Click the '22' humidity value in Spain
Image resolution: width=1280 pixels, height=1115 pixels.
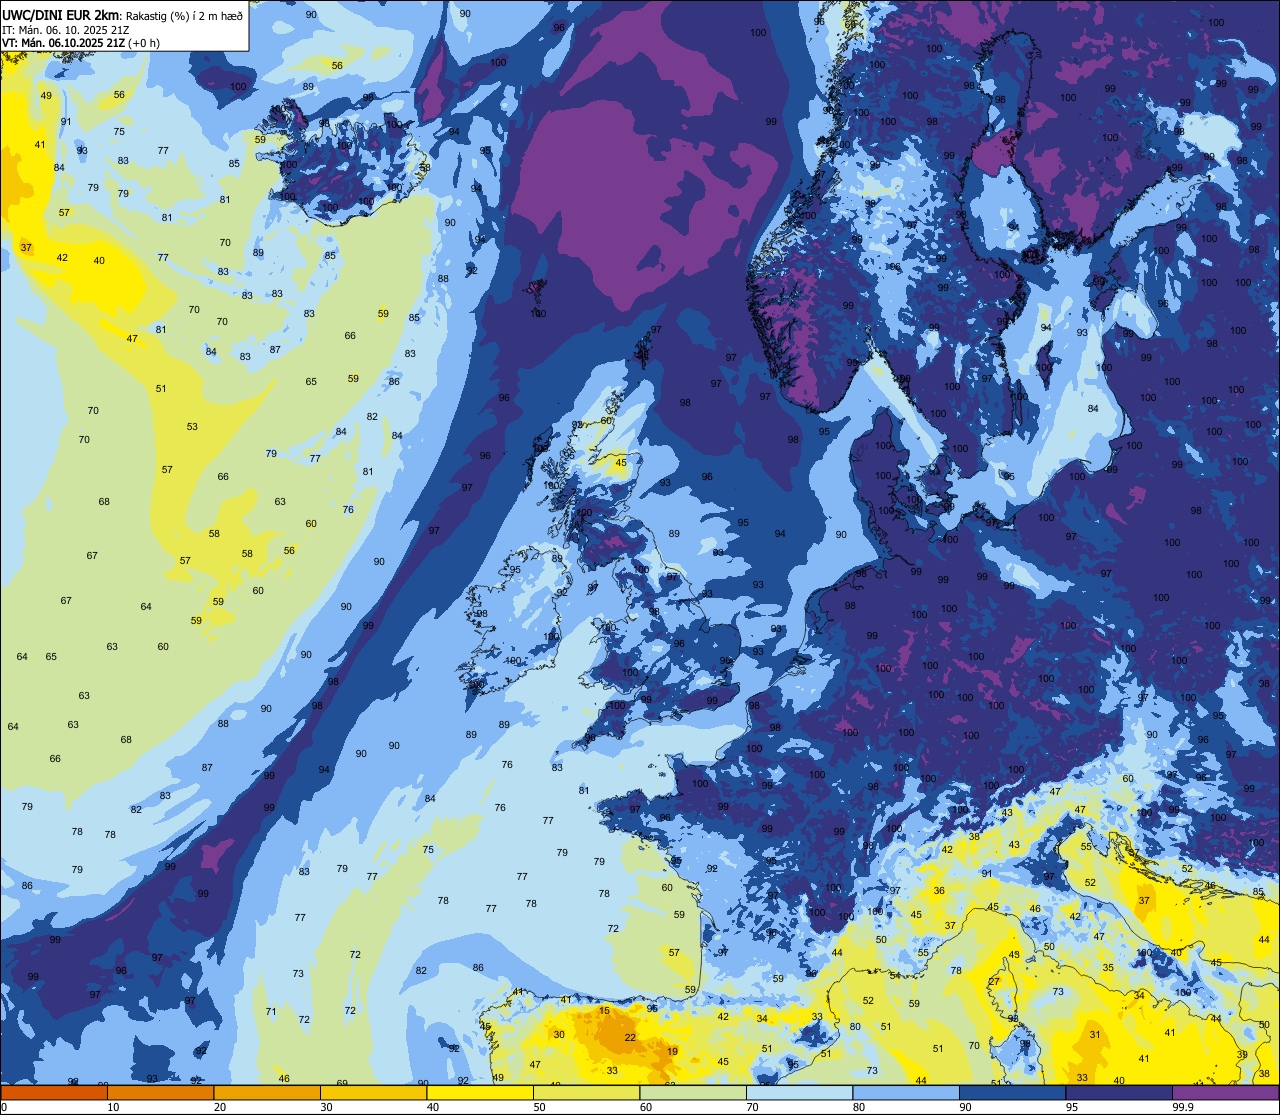[x=630, y=1038]
